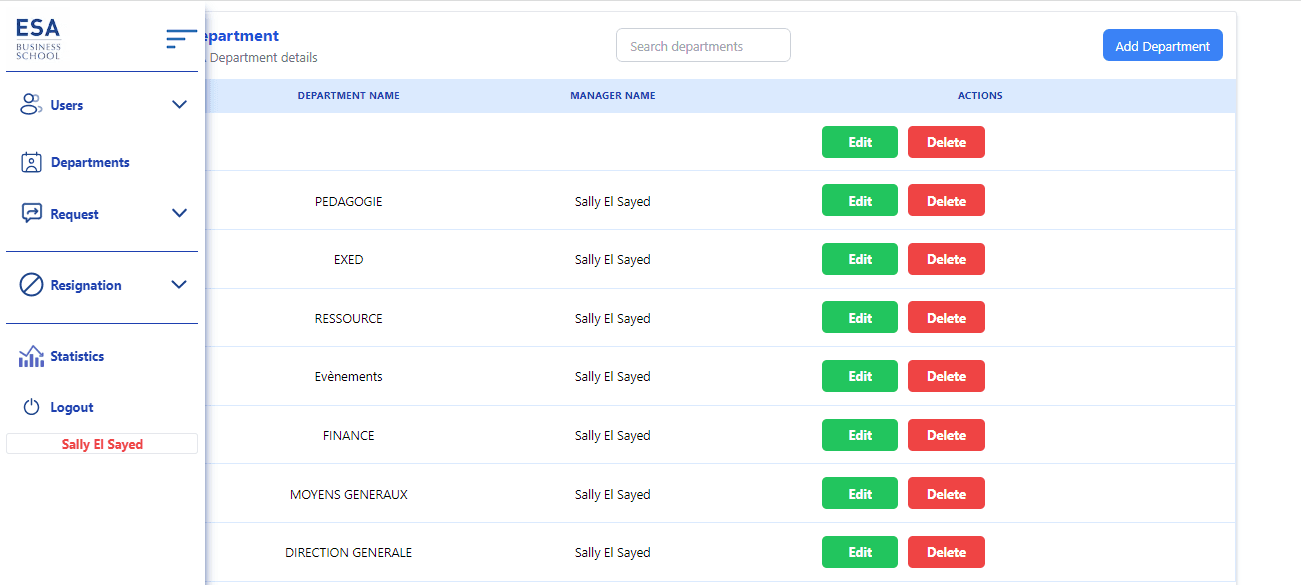The image size is (1301, 585).
Task: Delete the EXED department
Action: pos(945,258)
